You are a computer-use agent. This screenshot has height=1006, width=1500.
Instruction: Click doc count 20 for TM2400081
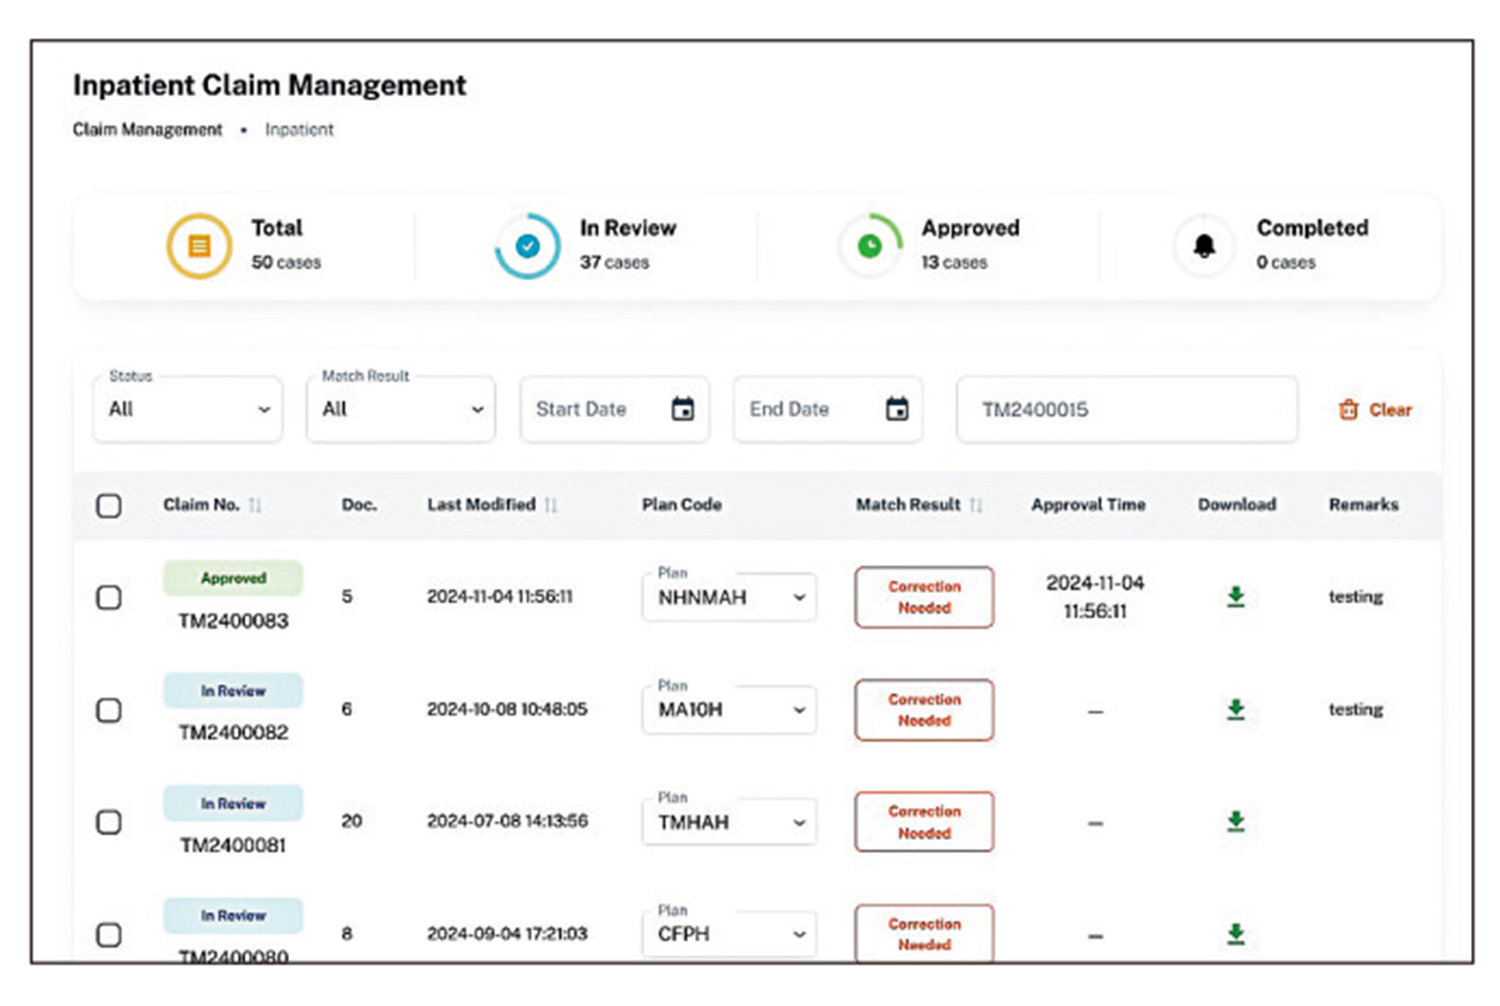pos(351,821)
